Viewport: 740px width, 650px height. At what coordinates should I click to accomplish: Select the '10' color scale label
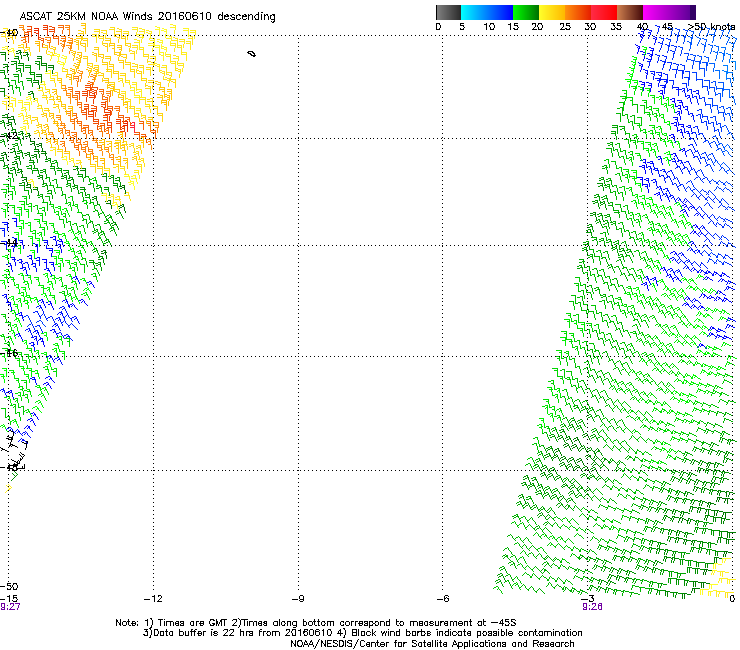[489, 27]
